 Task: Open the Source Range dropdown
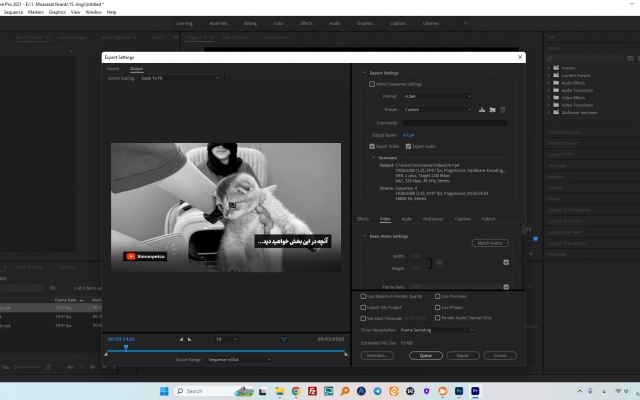[238, 359]
